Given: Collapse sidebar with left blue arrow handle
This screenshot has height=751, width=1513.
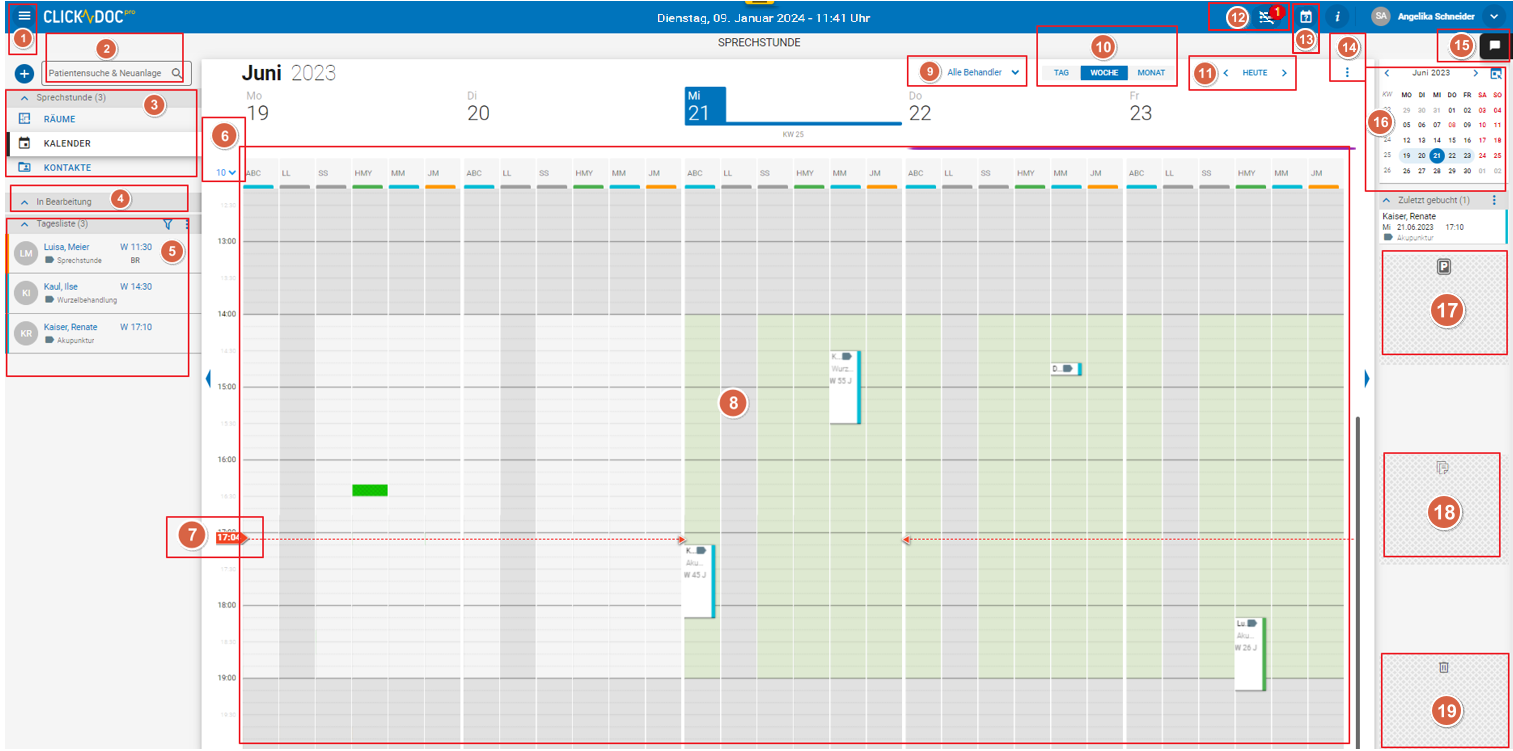Looking at the screenshot, I should [x=208, y=378].
